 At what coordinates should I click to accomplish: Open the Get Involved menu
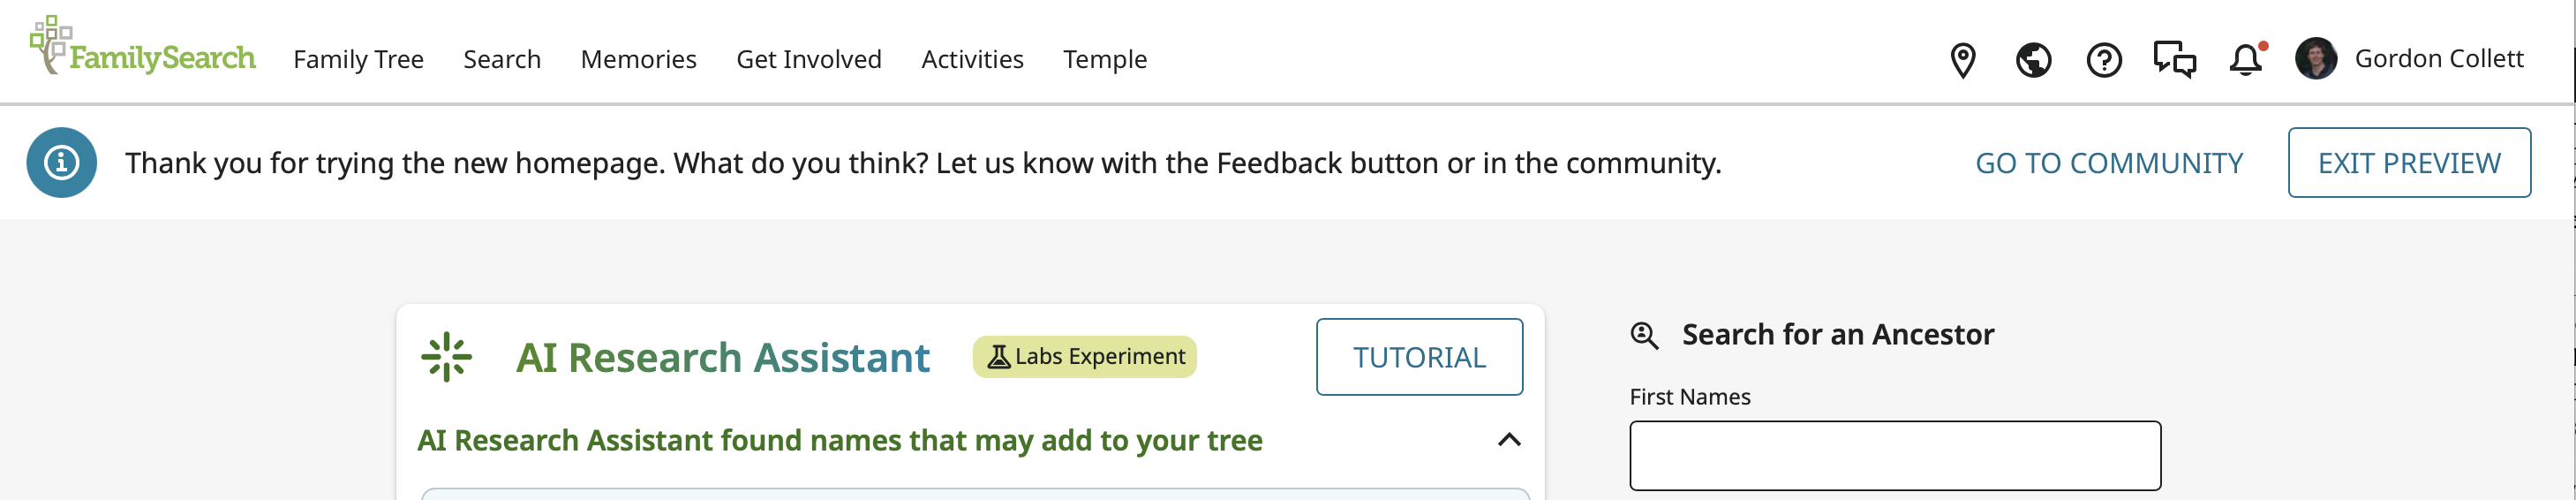(x=808, y=60)
